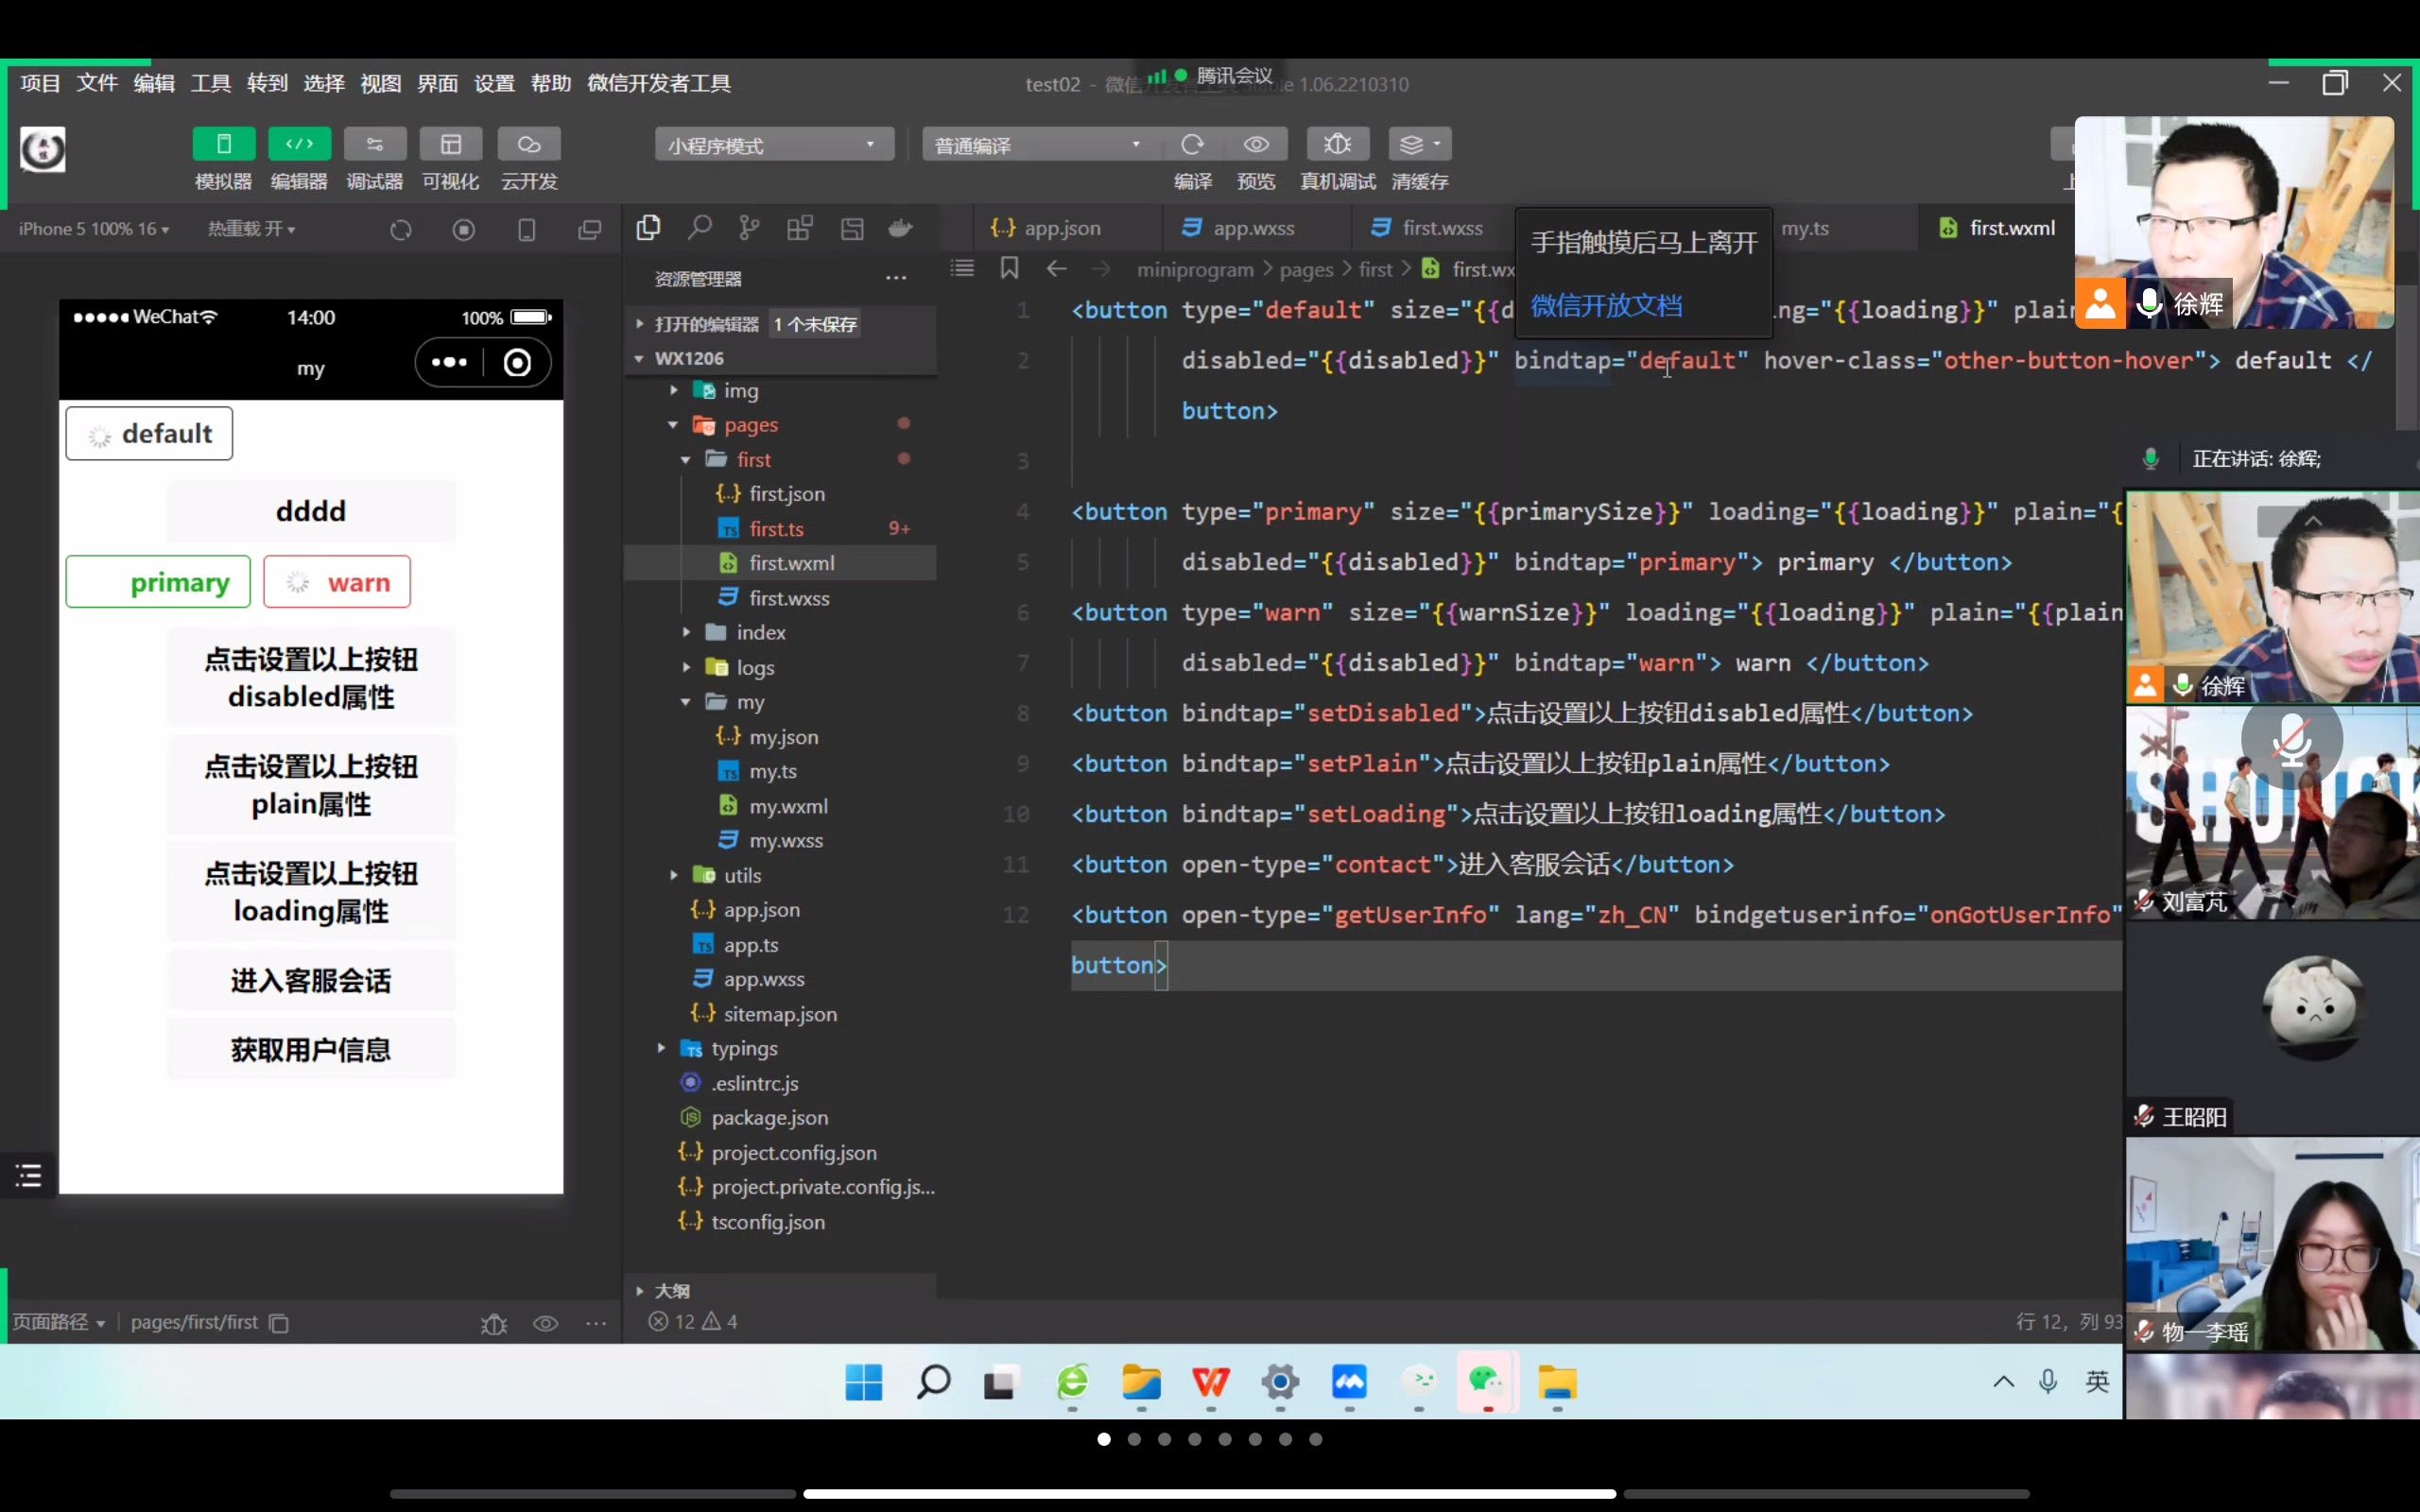Toggle the simulator panel button
This screenshot has height=1512, width=2420.
223,145
